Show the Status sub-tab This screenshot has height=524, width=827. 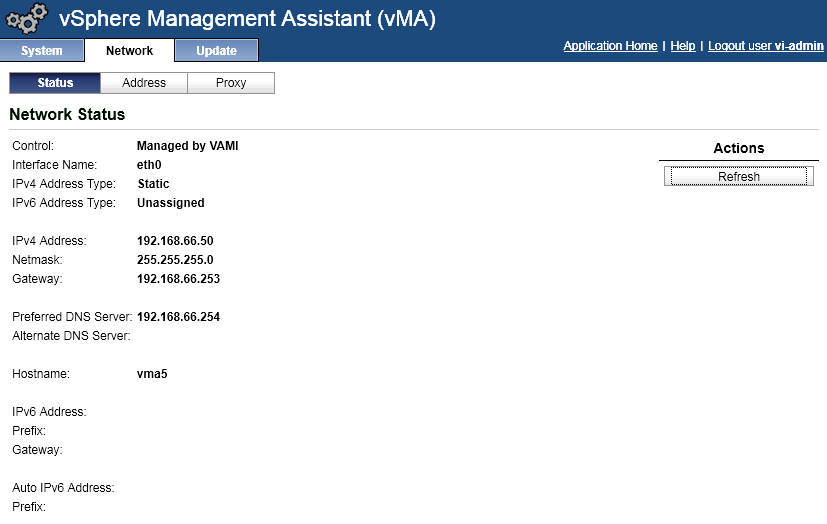point(55,83)
